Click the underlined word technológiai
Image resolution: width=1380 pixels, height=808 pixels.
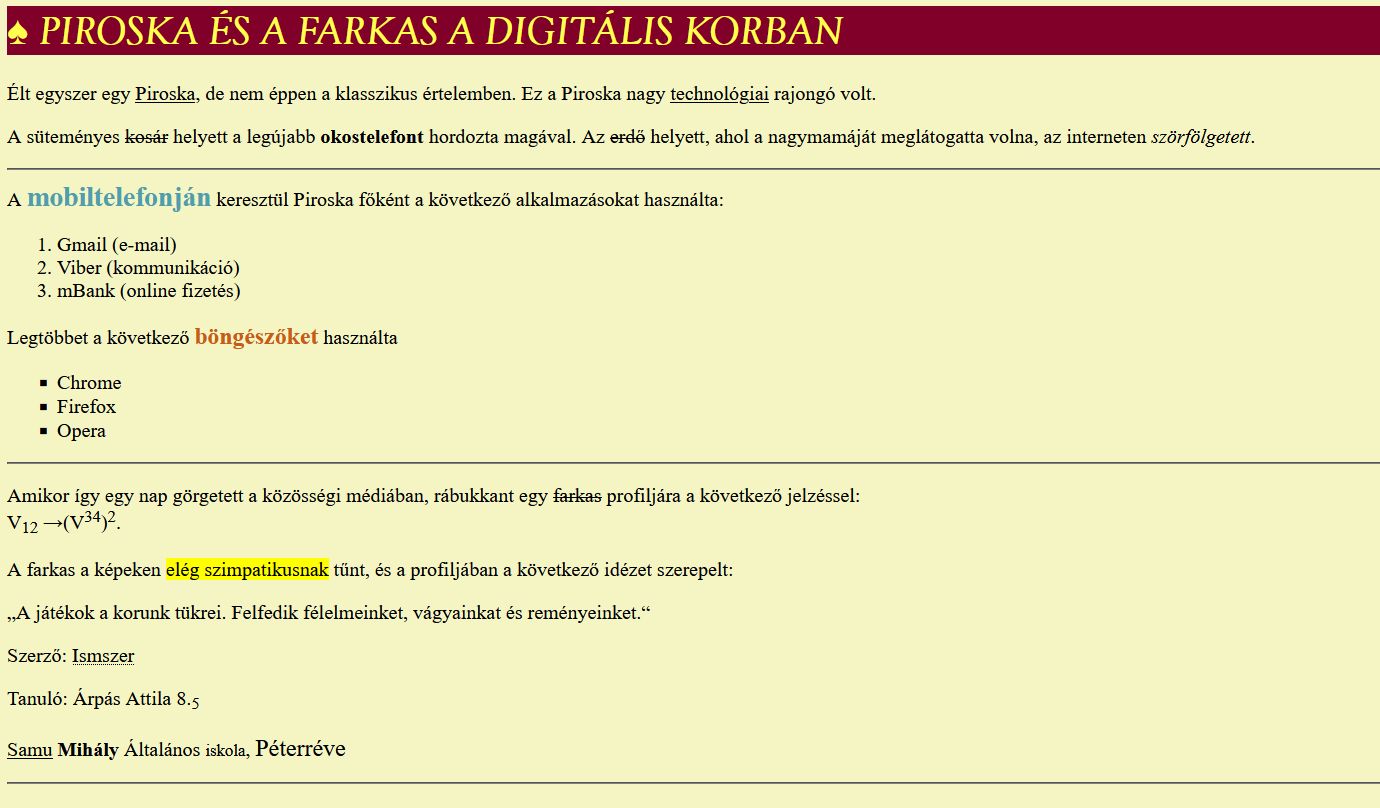coord(719,95)
